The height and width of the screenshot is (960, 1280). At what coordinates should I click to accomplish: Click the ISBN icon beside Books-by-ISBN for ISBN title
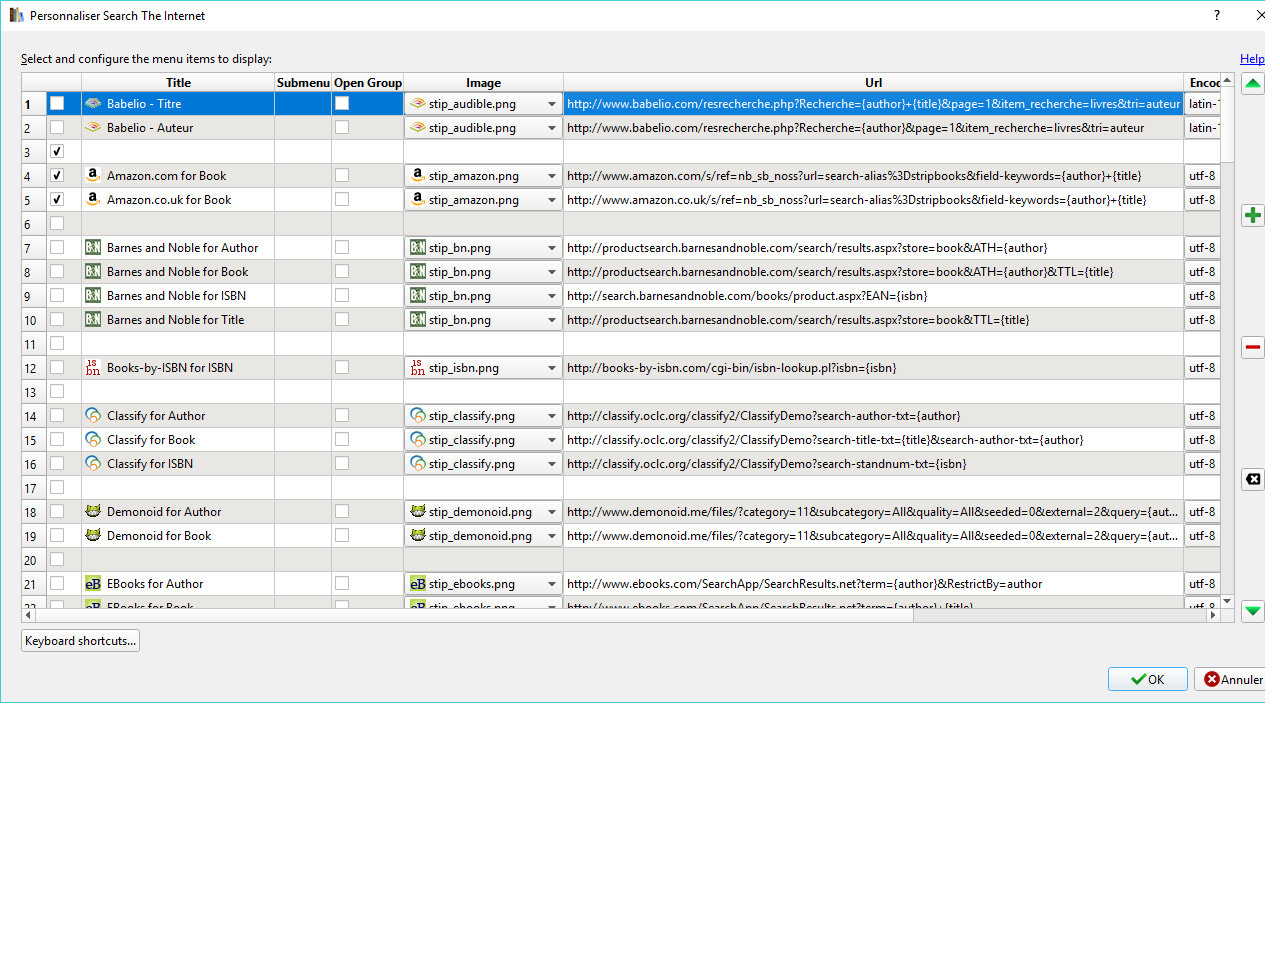pyautogui.click(x=93, y=367)
